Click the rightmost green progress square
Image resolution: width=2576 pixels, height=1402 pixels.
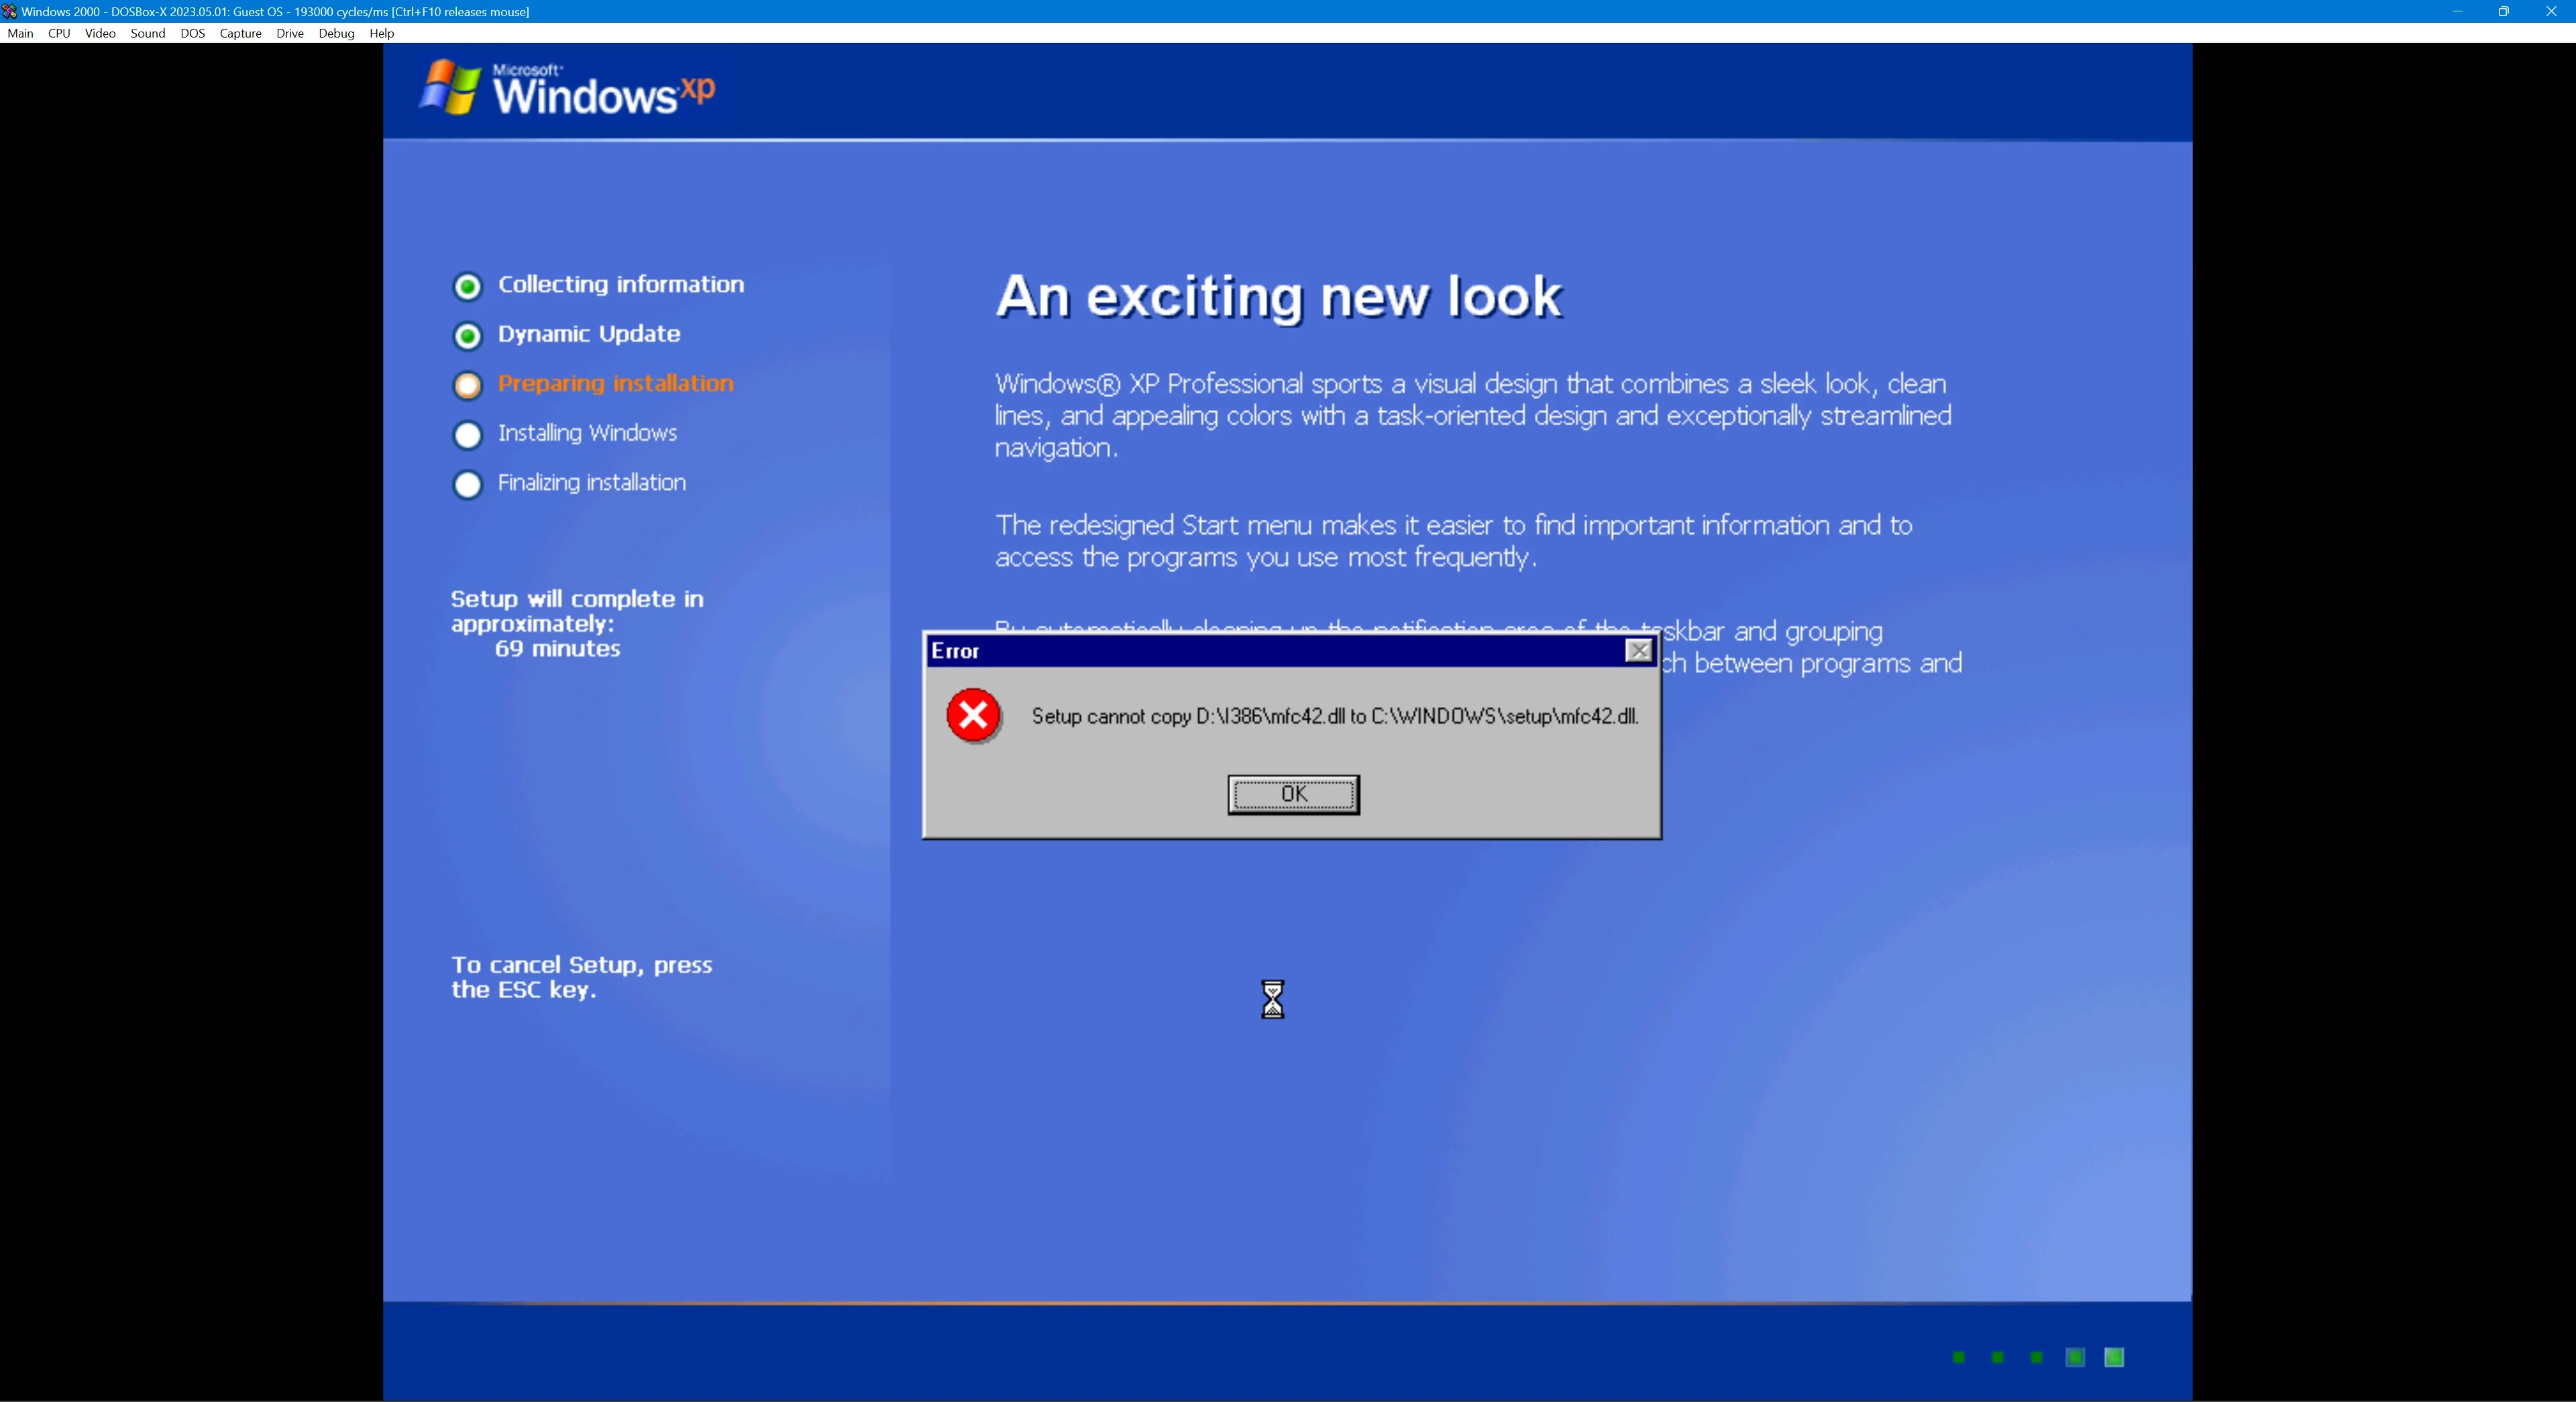[2113, 1357]
